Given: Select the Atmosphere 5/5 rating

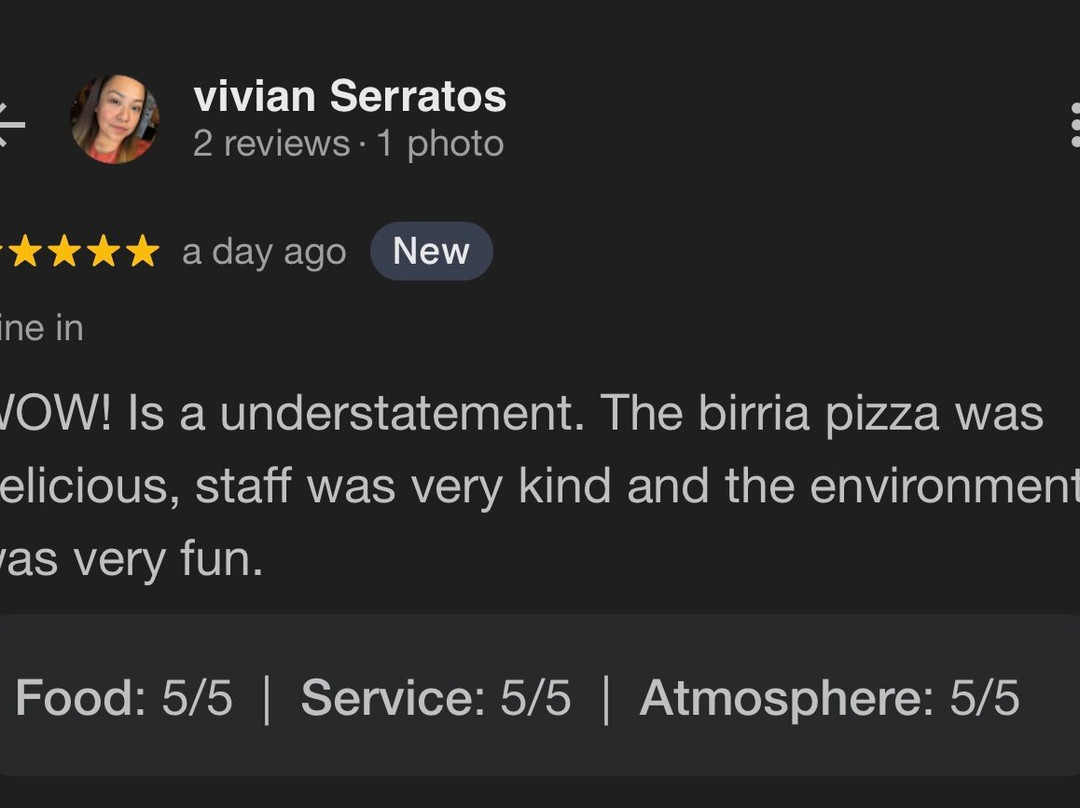Looking at the screenshot, I should tap(829, 697).
